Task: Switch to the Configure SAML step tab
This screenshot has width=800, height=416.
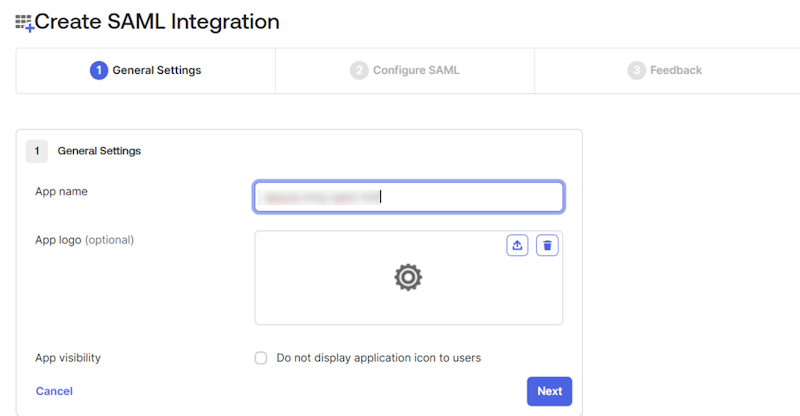Action: click(x=405, y=70)
